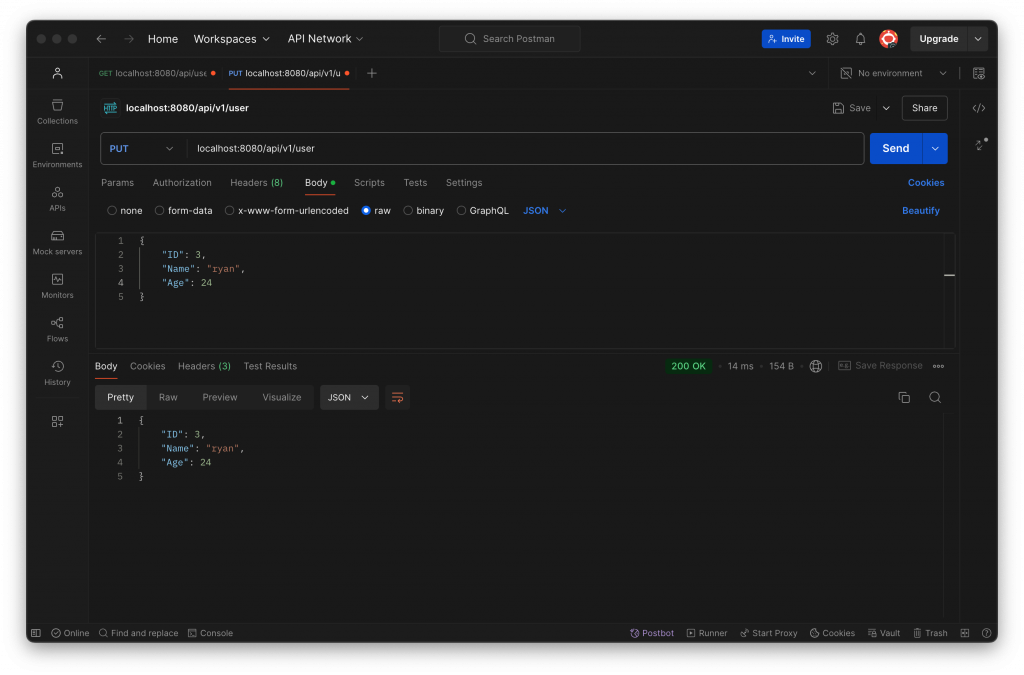Viewport: 1024px width, 675px height.
Task: Open the response more options ellipsis
Action: click(938, 366)
